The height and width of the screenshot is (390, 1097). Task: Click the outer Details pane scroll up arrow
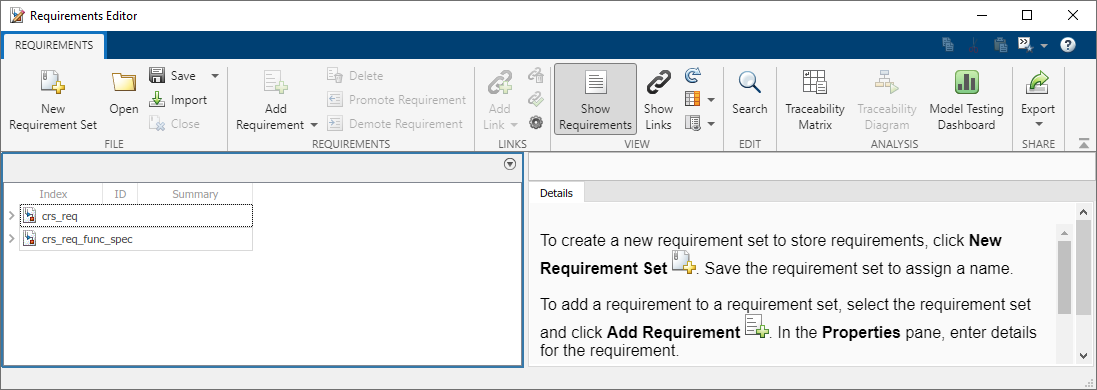[x=1083, y=211]
